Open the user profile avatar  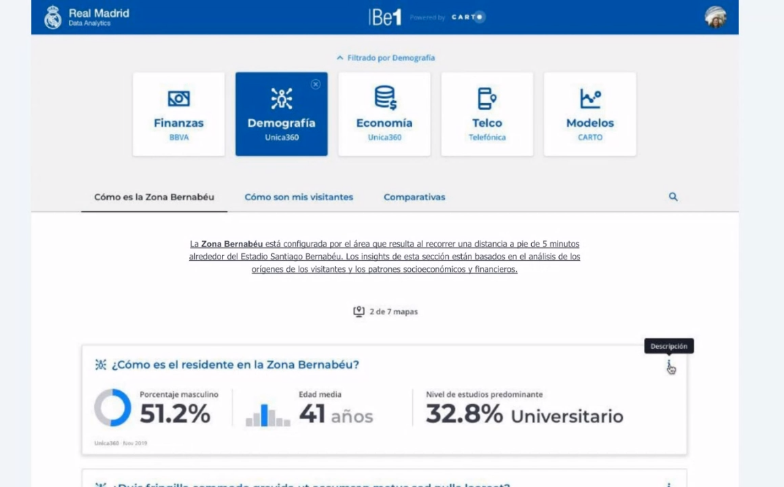[716, 18]
